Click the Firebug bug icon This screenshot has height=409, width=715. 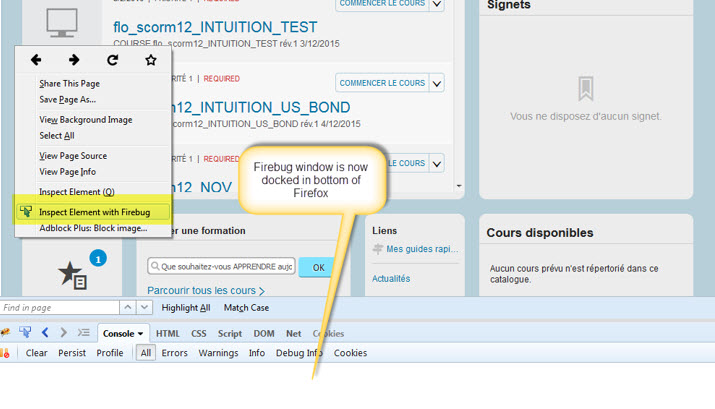[x=5, y=333]
